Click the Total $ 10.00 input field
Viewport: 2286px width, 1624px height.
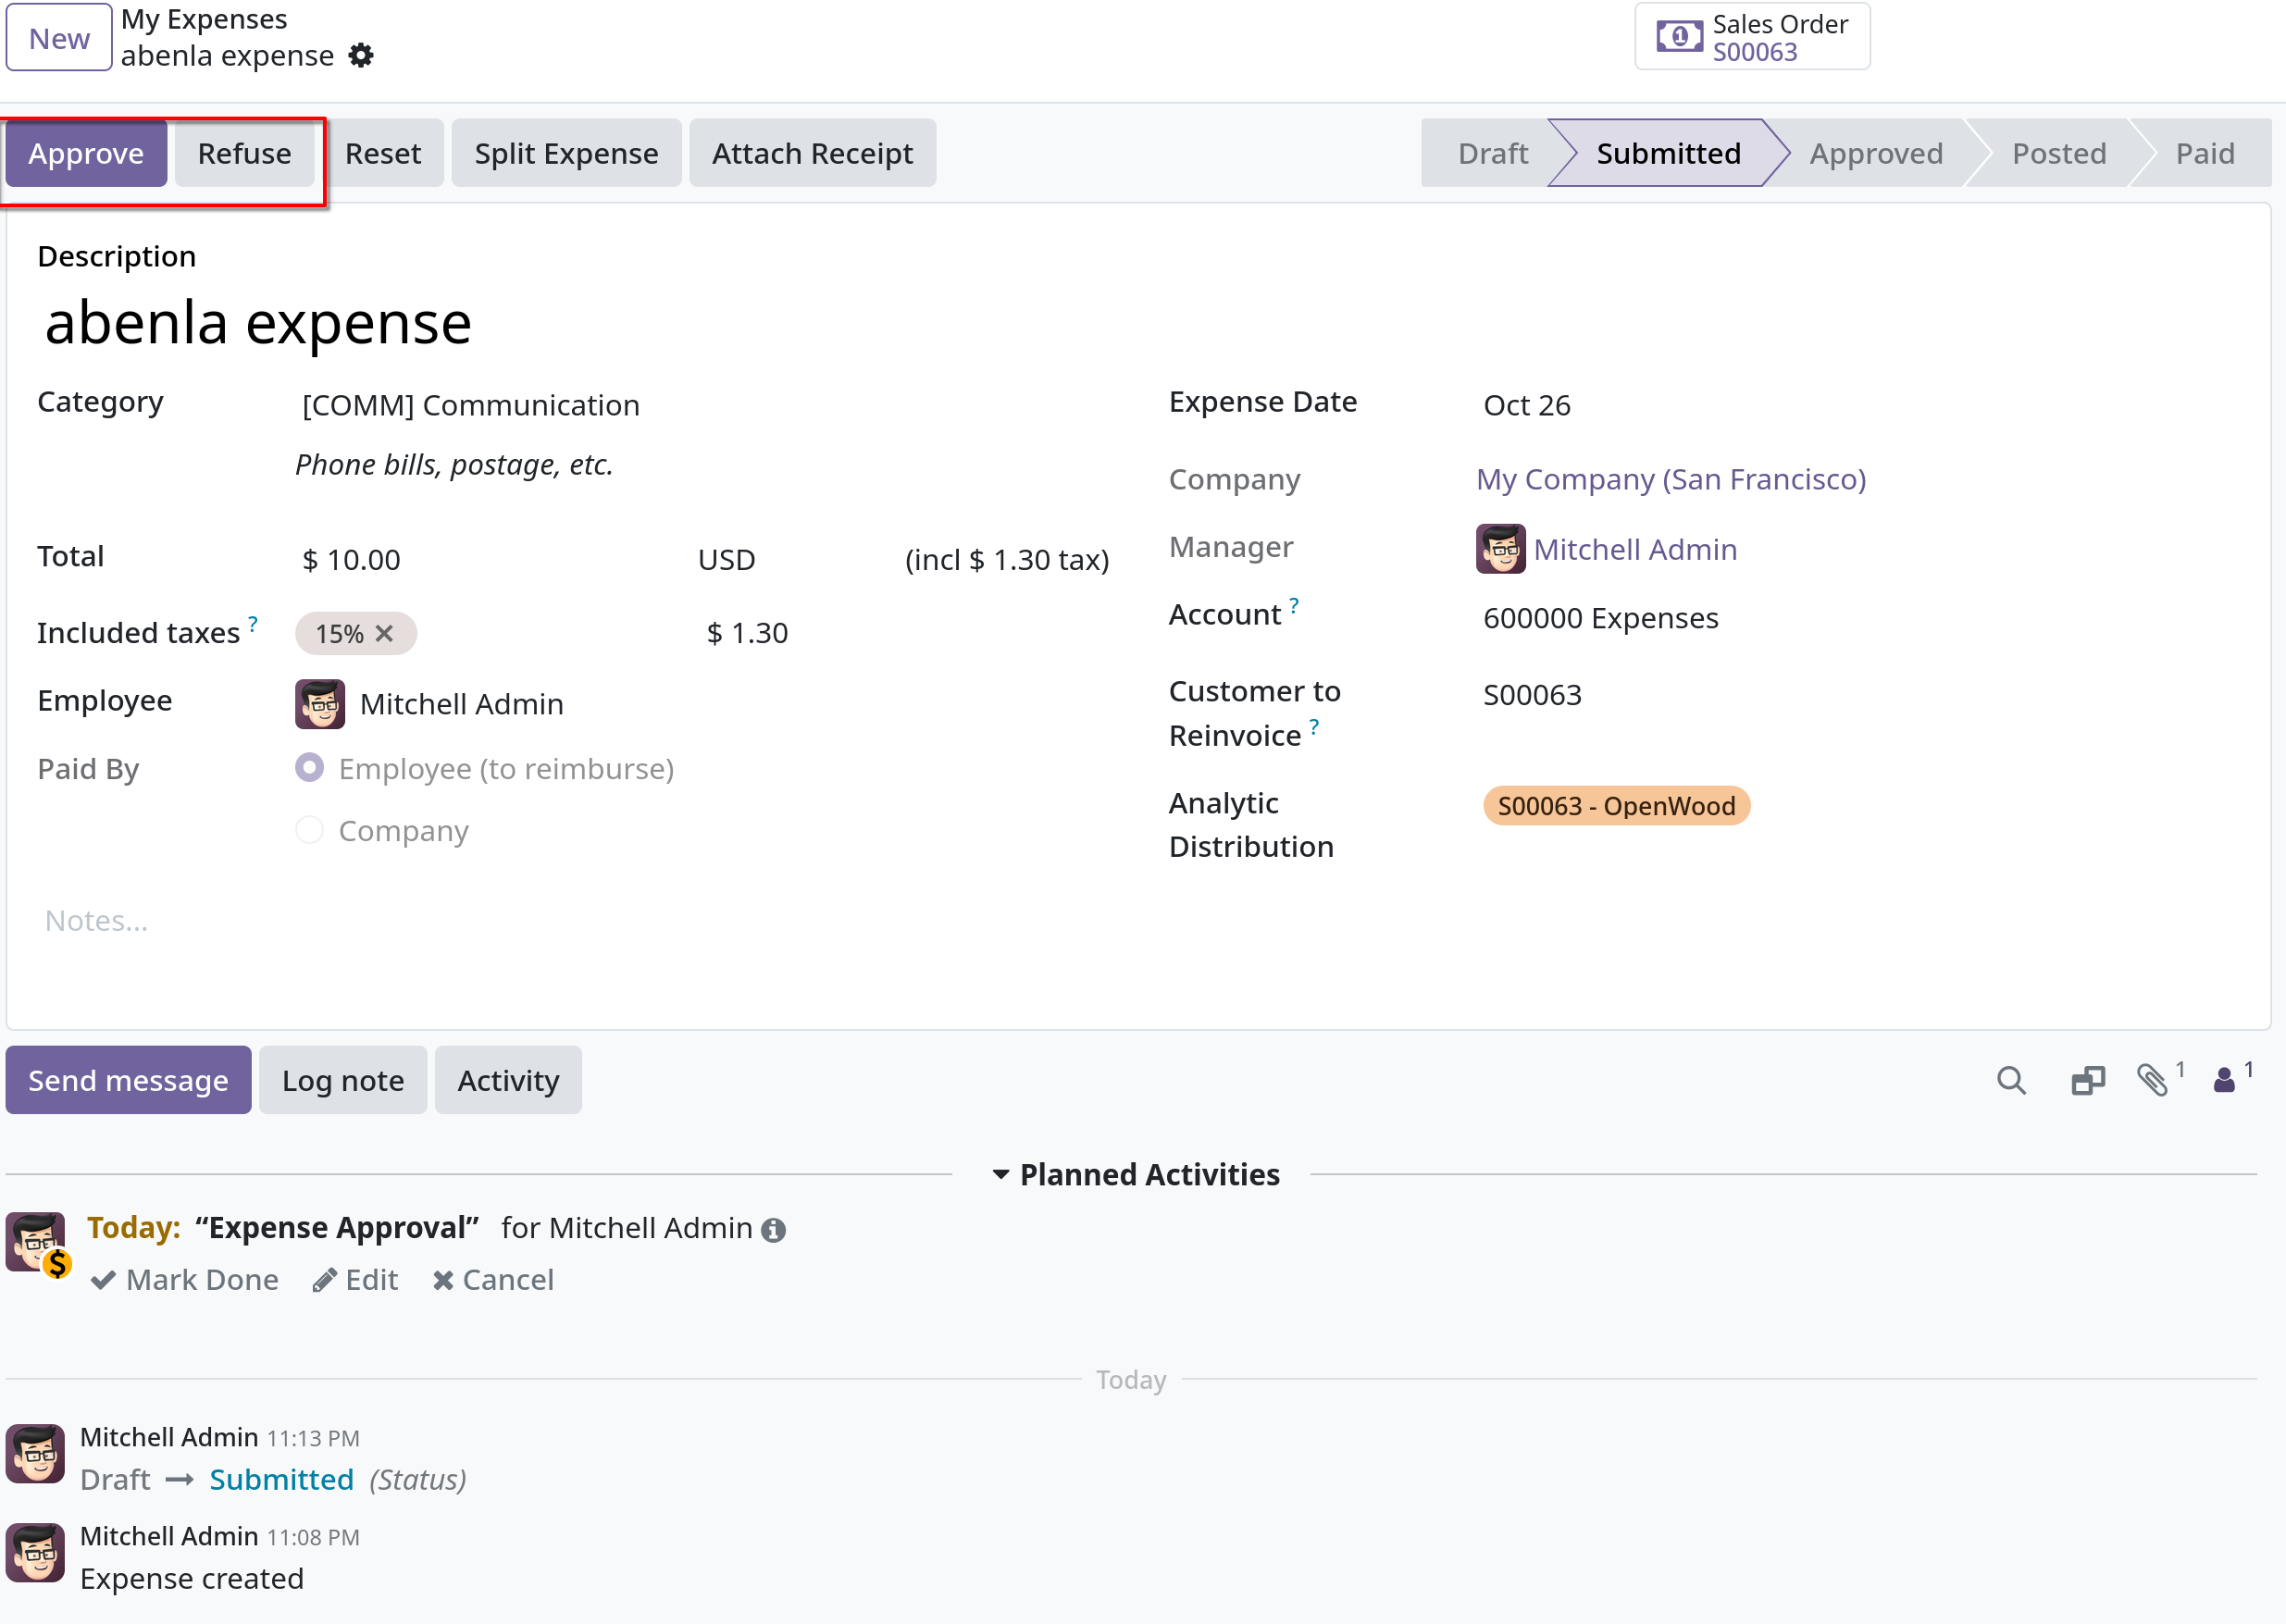(x=490, y=560)
